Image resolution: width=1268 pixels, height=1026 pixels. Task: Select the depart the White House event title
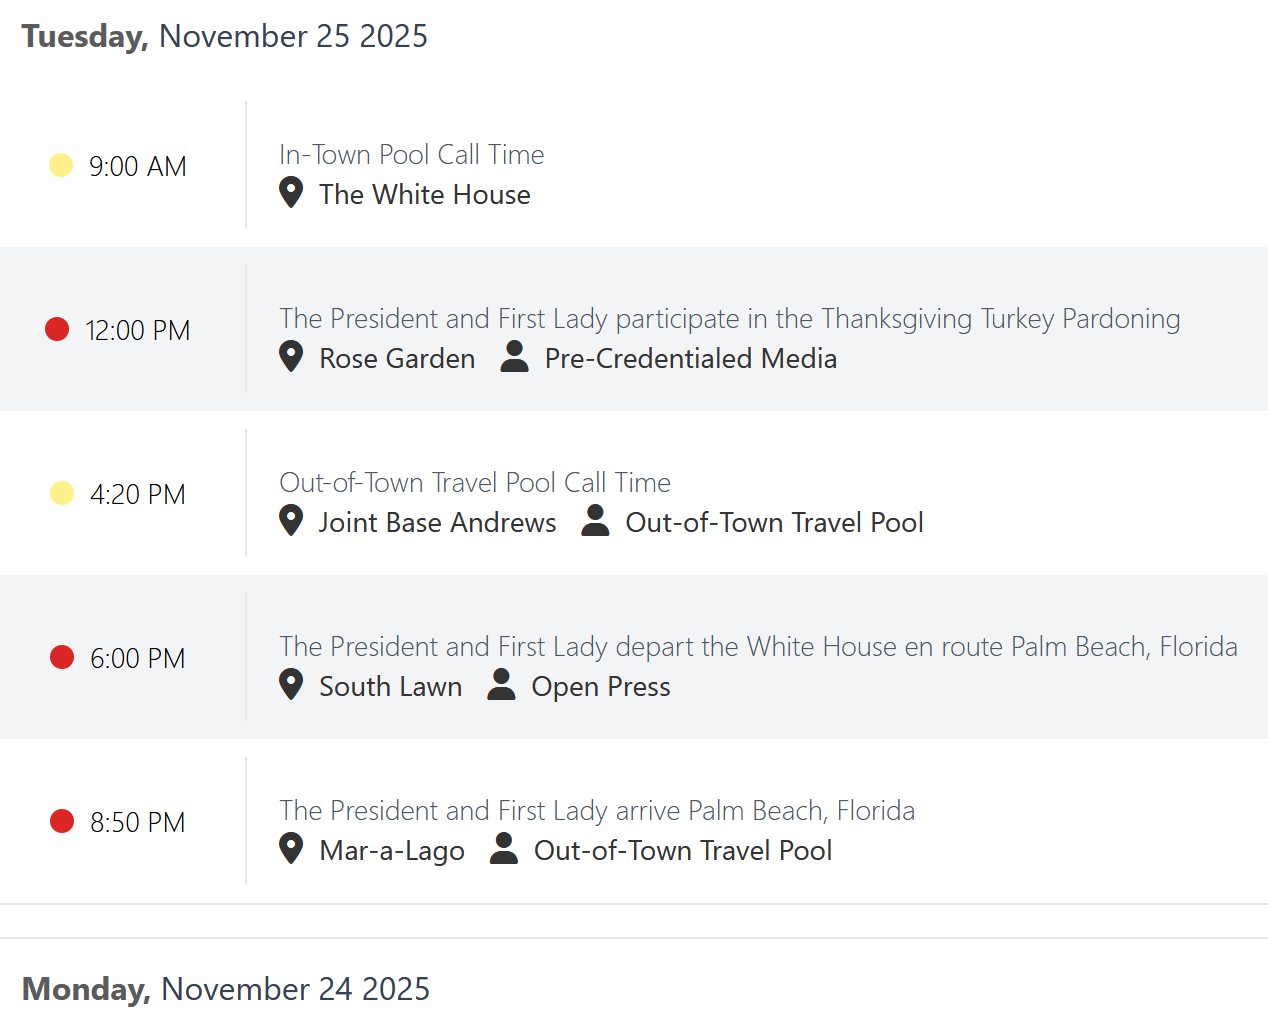click(758, 647)
